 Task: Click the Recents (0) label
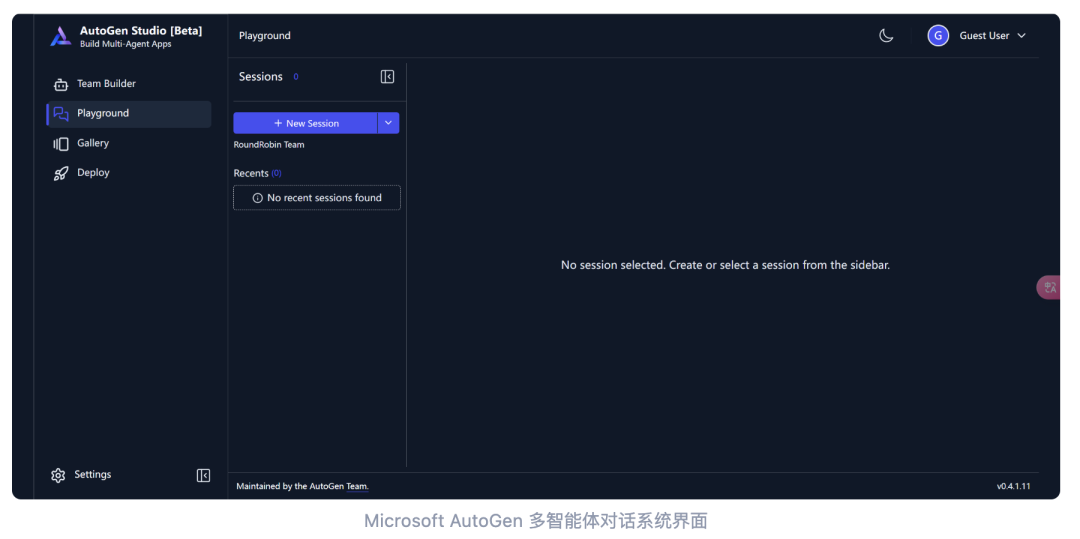[x=258, y=173]
